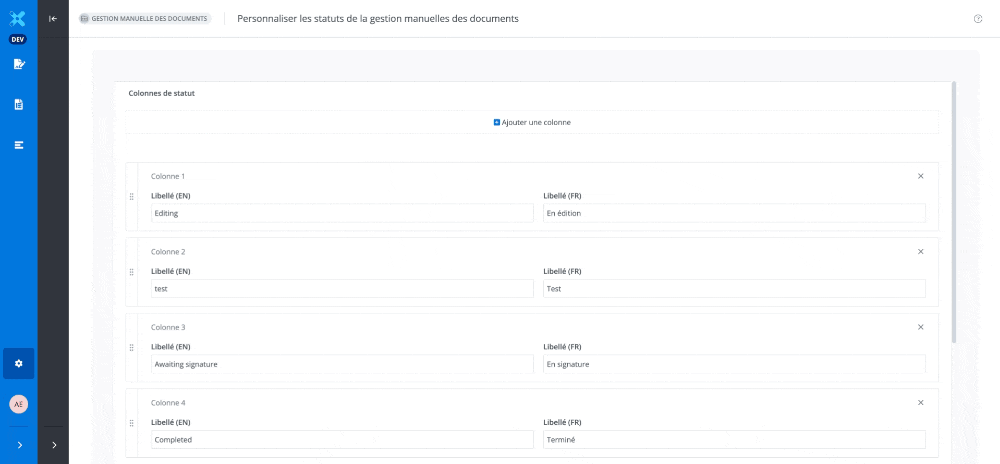Open the document list icon in sidebar

point(18,104)
